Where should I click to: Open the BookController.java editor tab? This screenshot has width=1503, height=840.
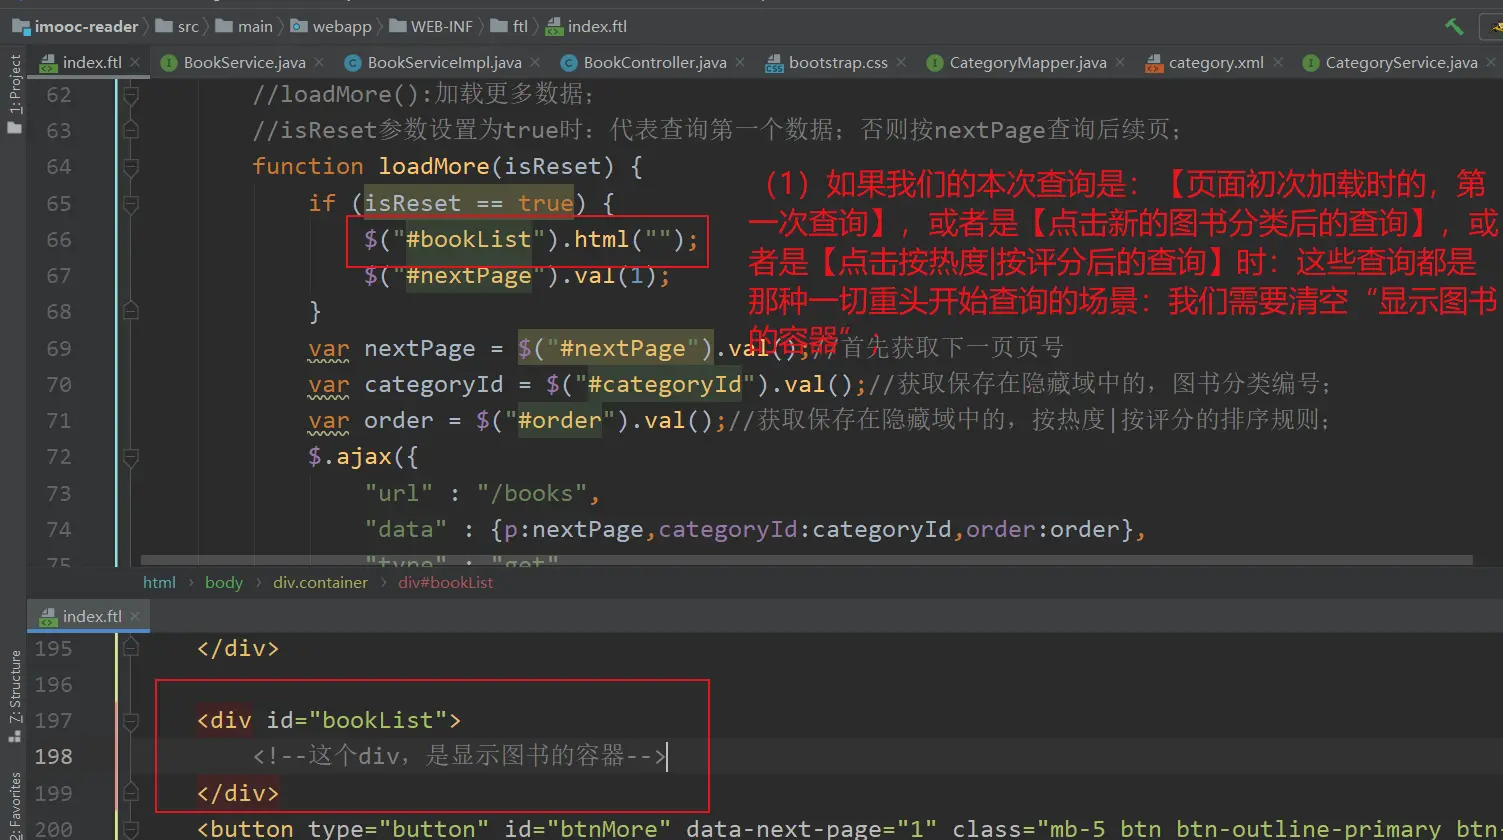654,62
